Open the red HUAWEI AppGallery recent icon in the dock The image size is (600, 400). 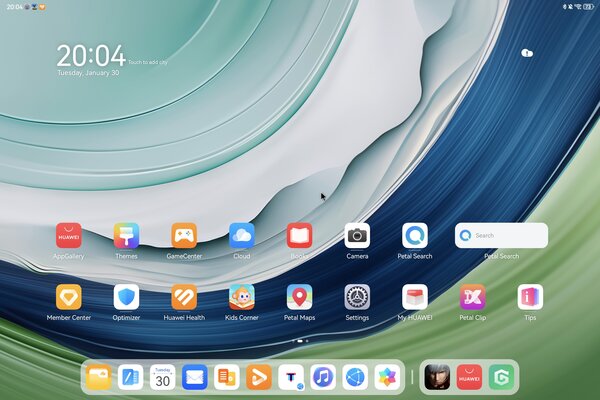[x=470, y=377]
